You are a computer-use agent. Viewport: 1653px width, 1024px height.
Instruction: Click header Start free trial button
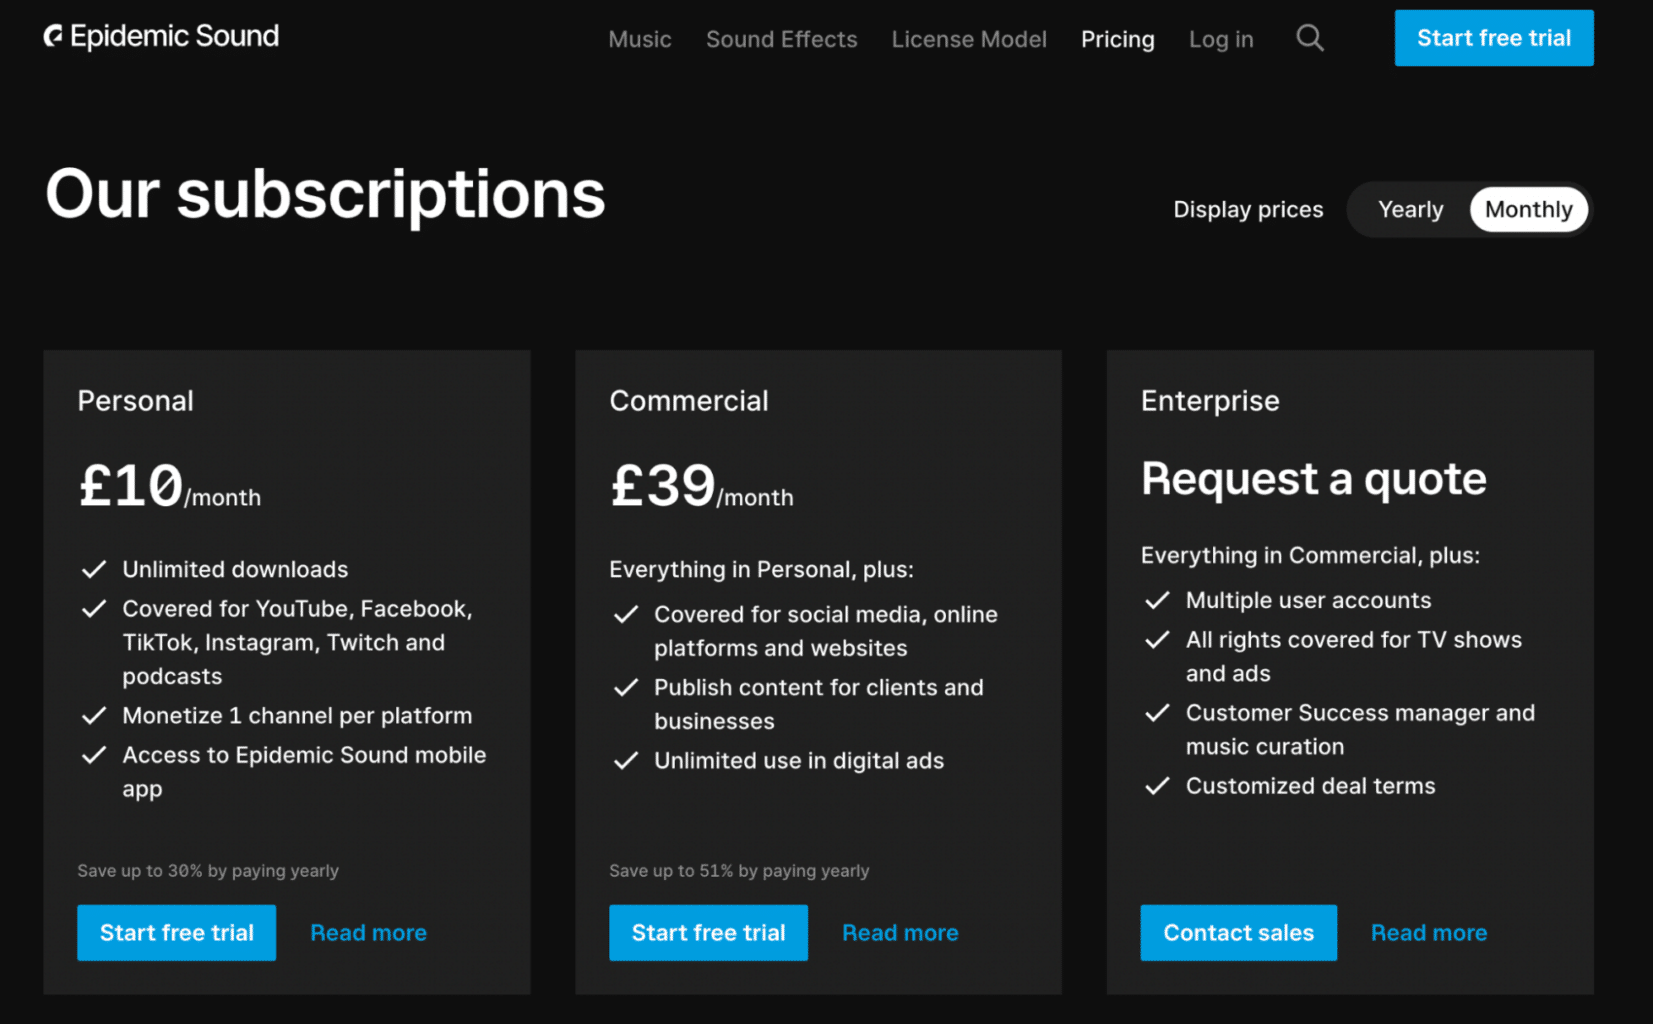1493,38
